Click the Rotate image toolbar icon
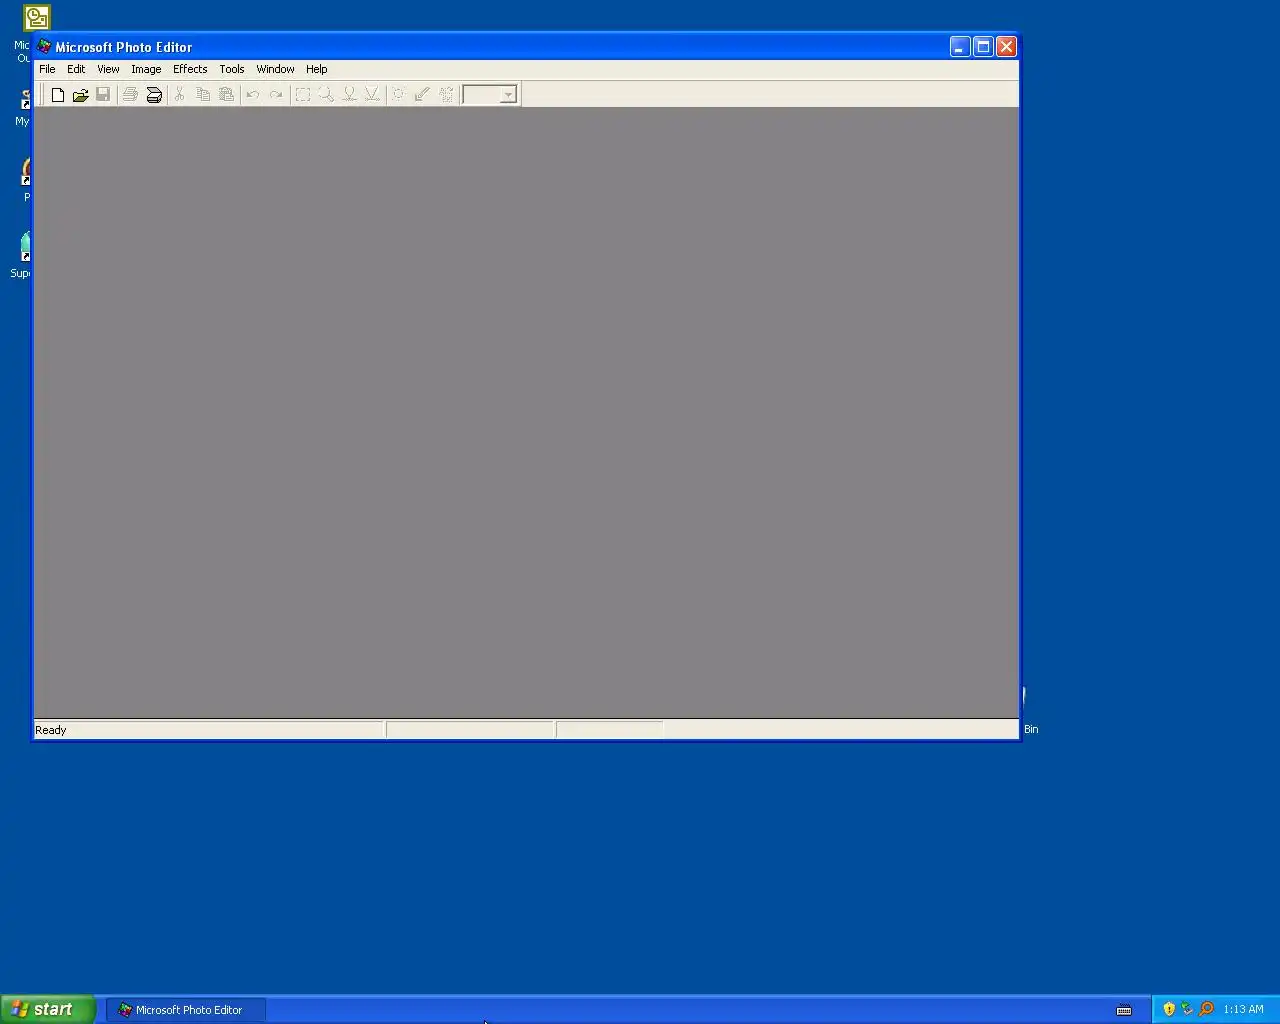The width and height of the screenshot is (1280, 1024). point(446,95)
